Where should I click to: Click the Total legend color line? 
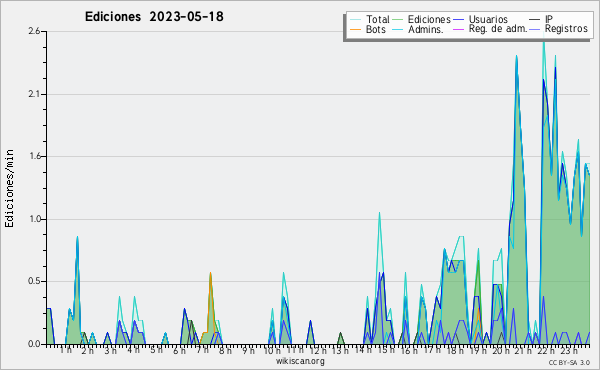[x=355, y=20]
